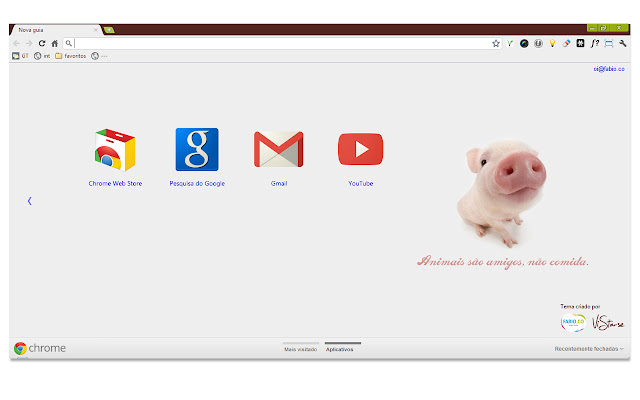Open the bookmark labeled with dots

tap(100, 56)
